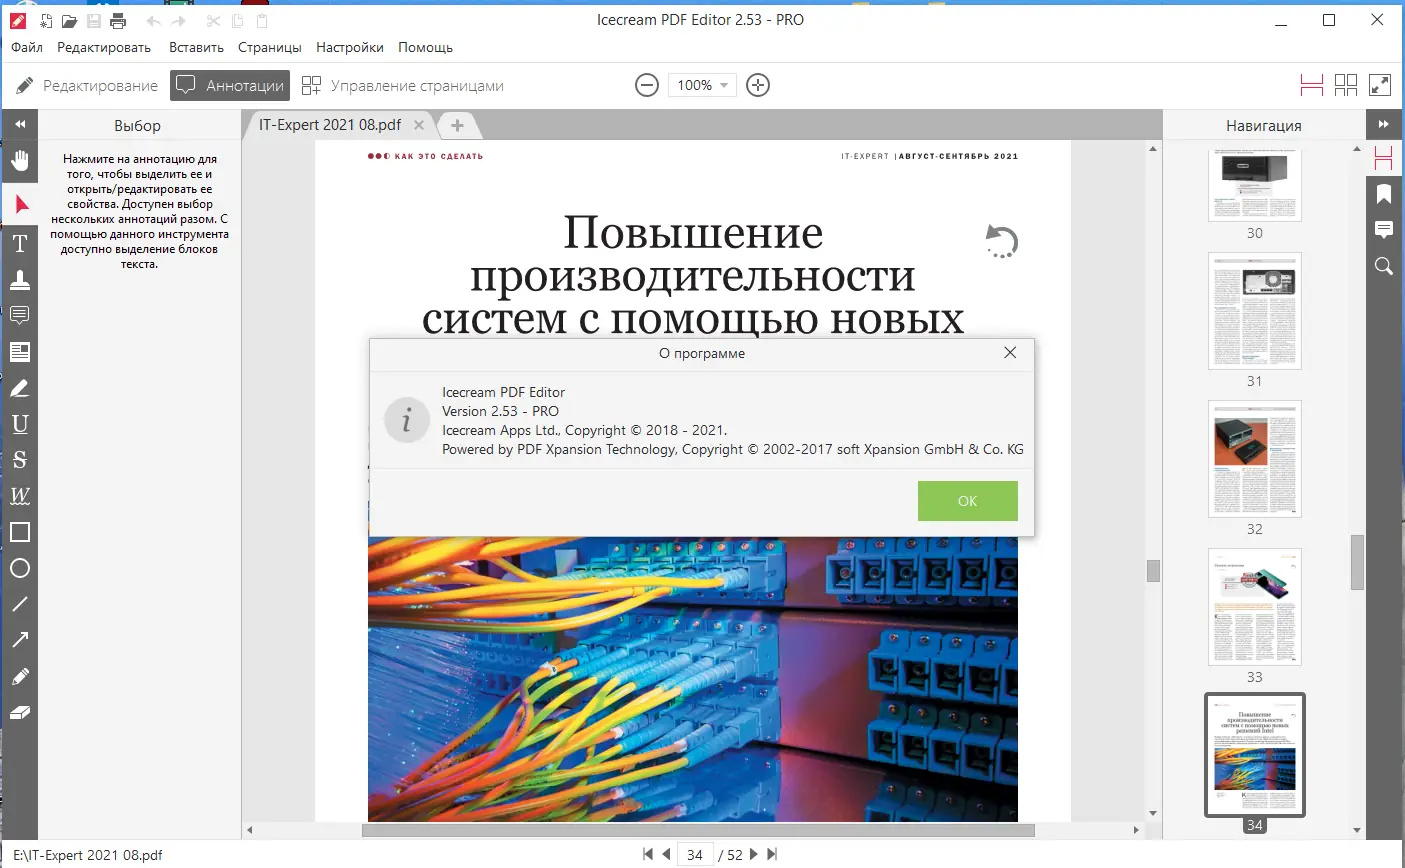
Task: Collapse the left tools panel
Action: click(19, 125)
